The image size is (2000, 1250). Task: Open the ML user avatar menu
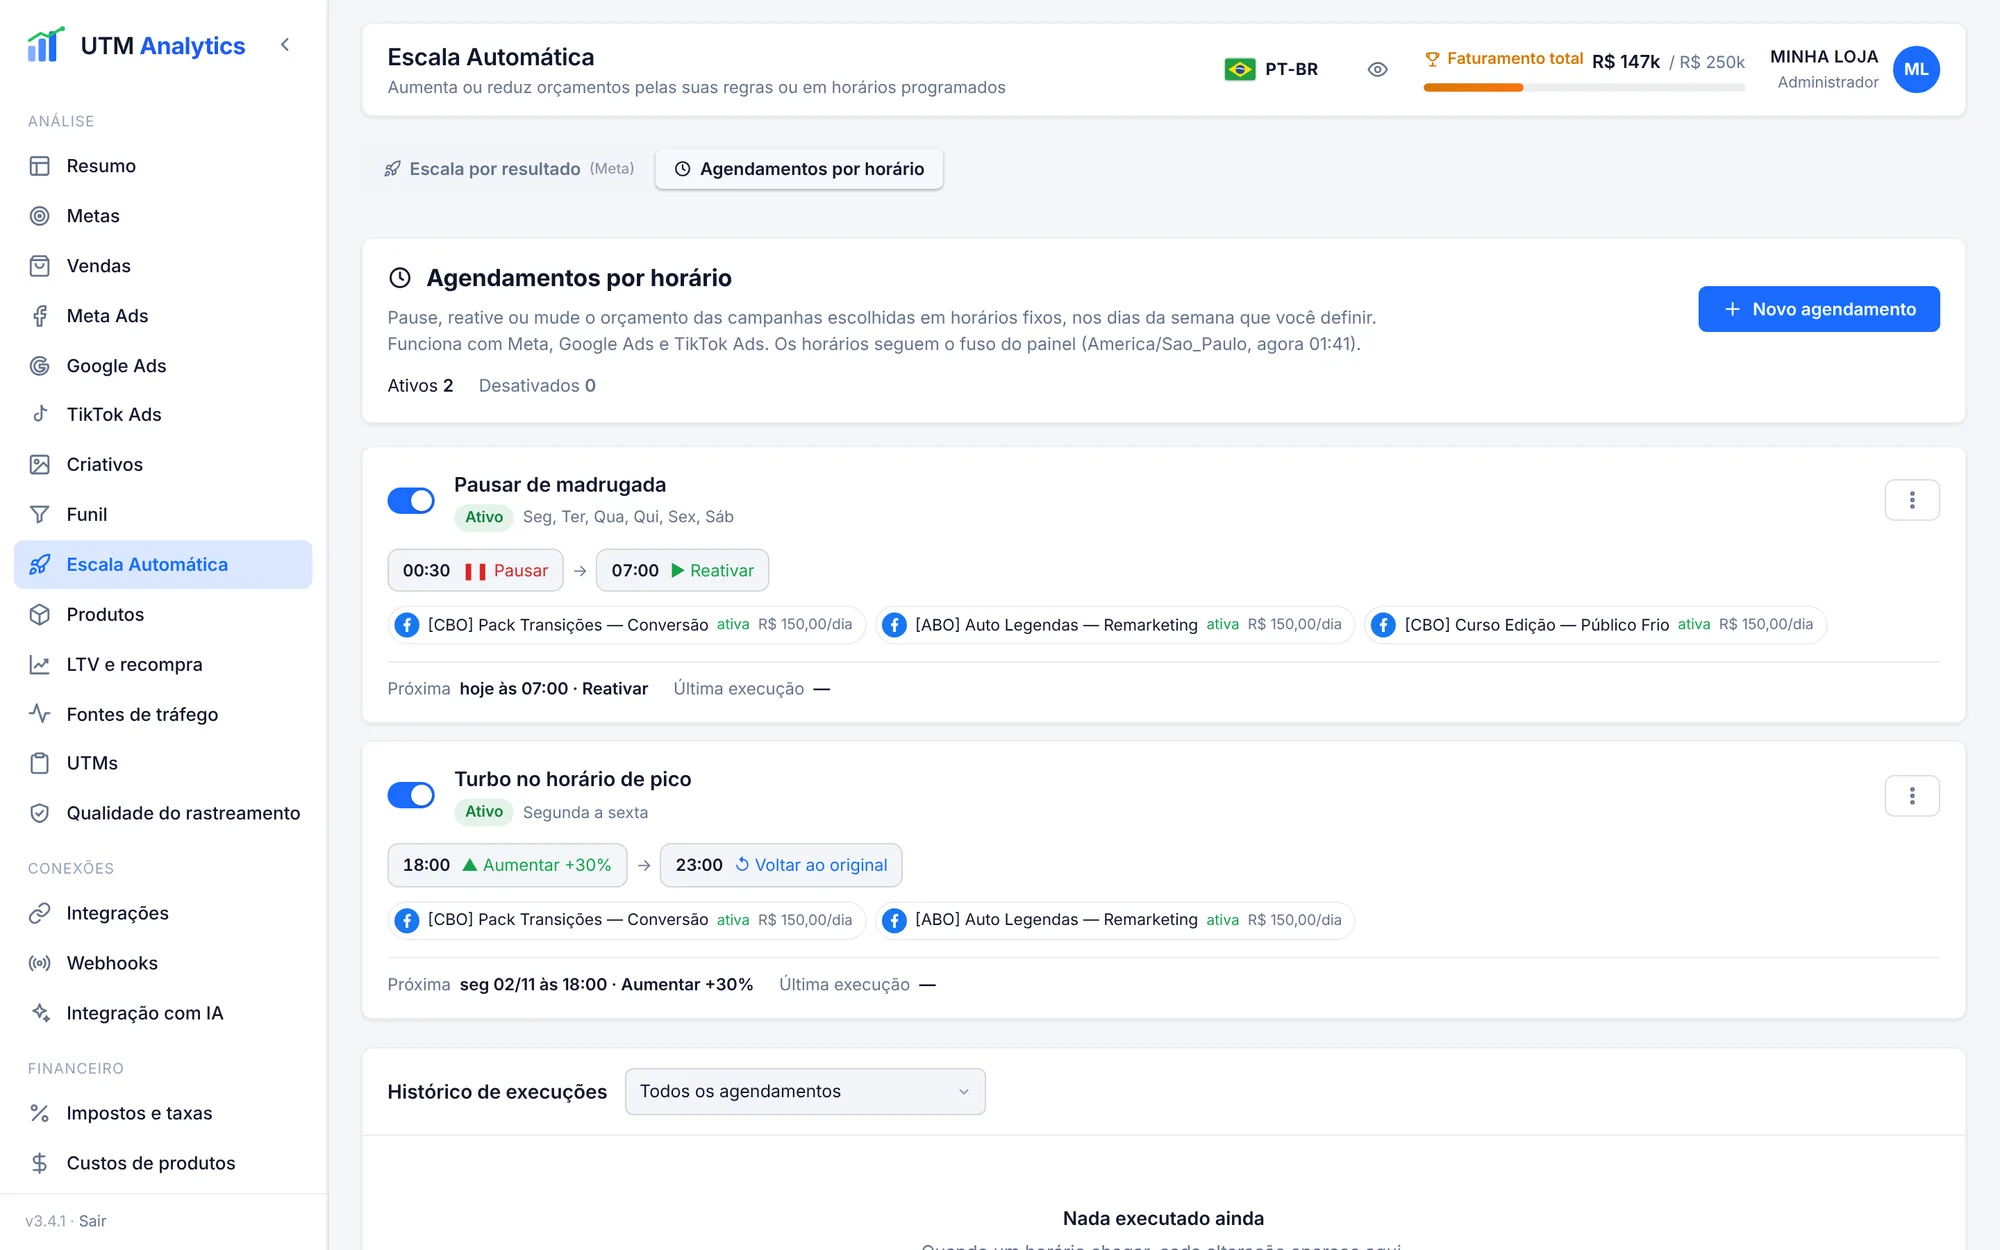[1916, 69]
